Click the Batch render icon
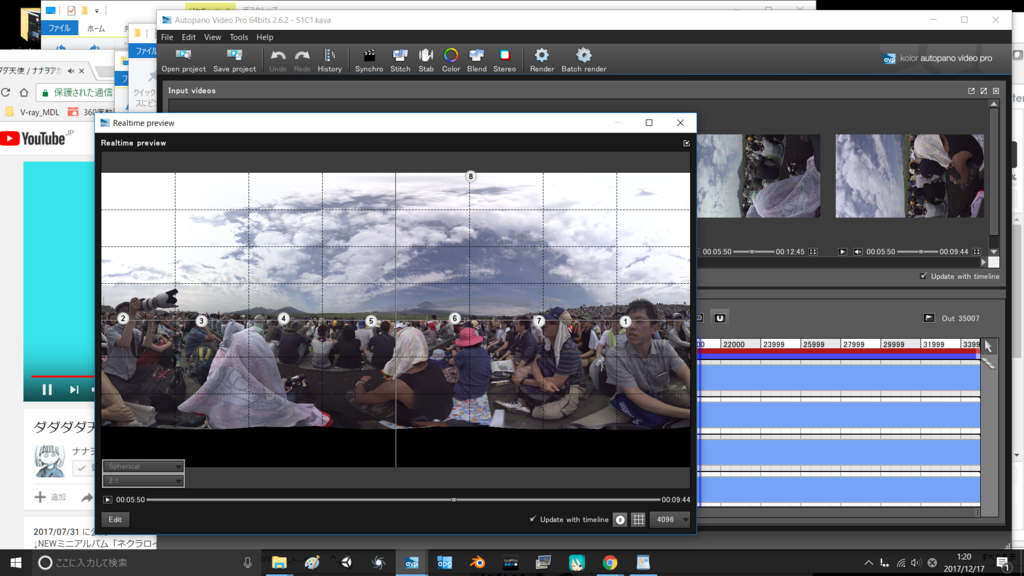The height and width of the screenshot is (576, 1024). [584, 56]
